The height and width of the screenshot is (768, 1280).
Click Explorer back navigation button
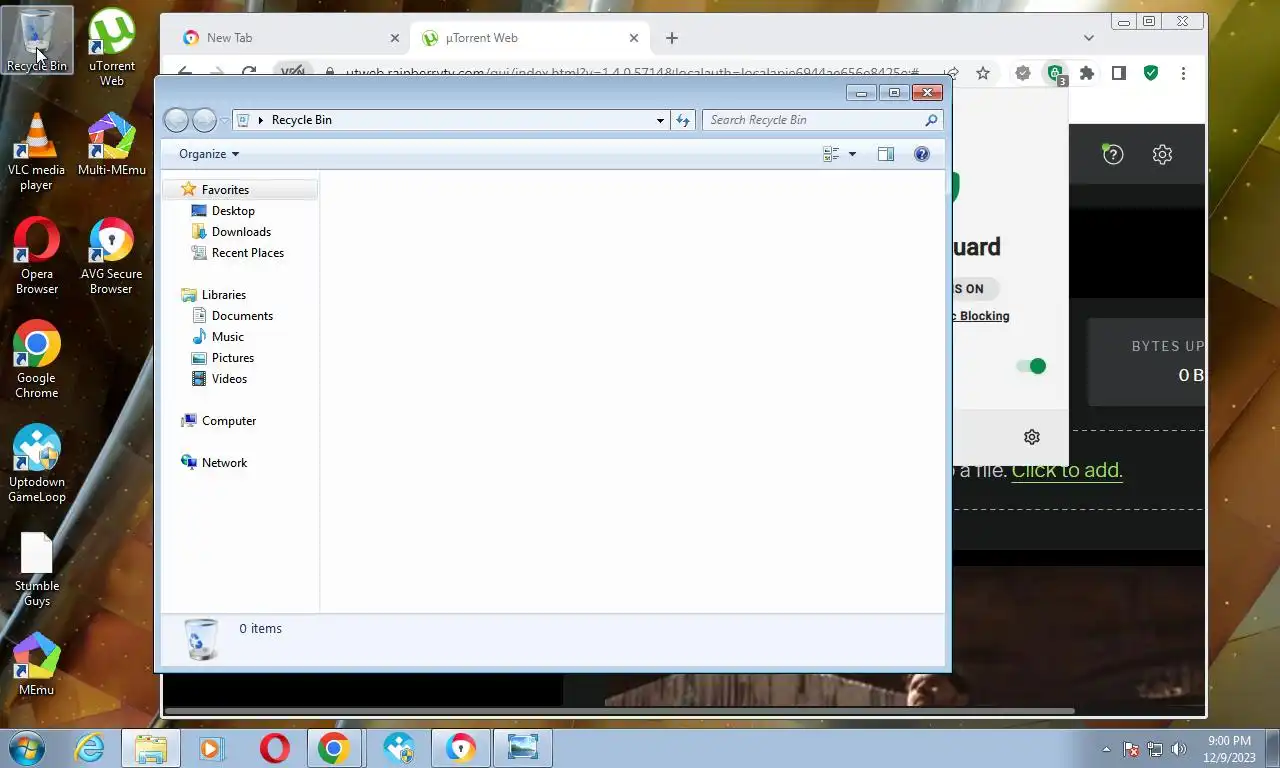[x=176, y=120]
